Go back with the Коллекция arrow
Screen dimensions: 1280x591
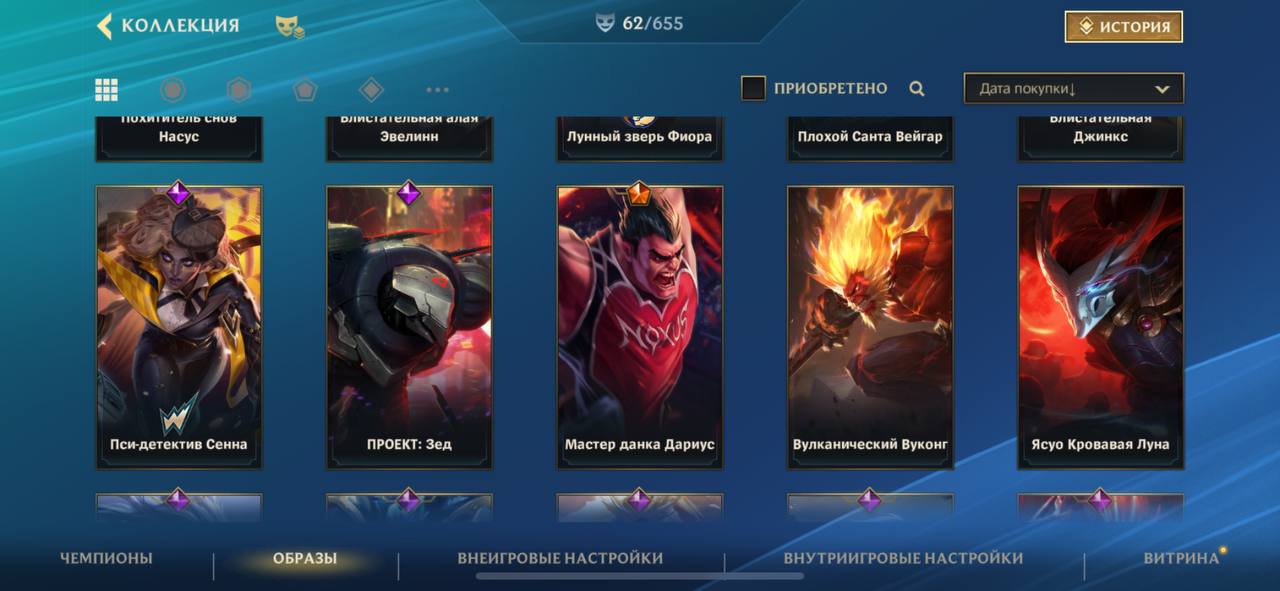pos(105,26)
